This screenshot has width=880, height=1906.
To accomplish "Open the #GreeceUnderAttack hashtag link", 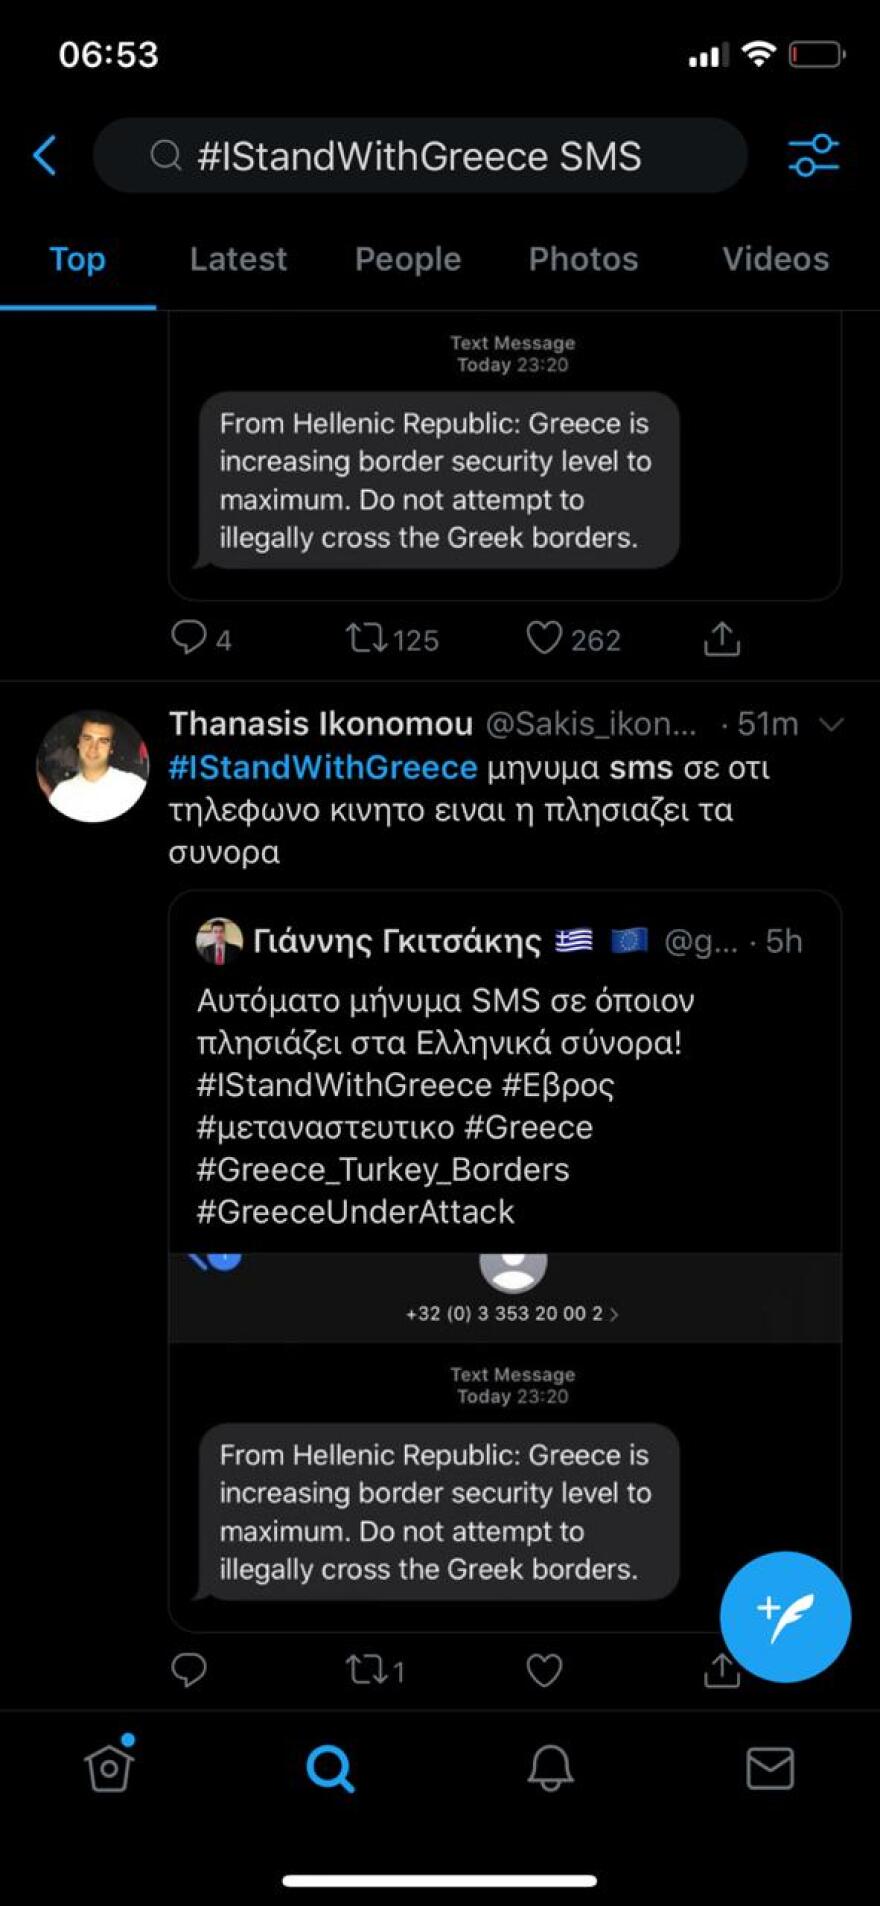I will click(355, 1211).
